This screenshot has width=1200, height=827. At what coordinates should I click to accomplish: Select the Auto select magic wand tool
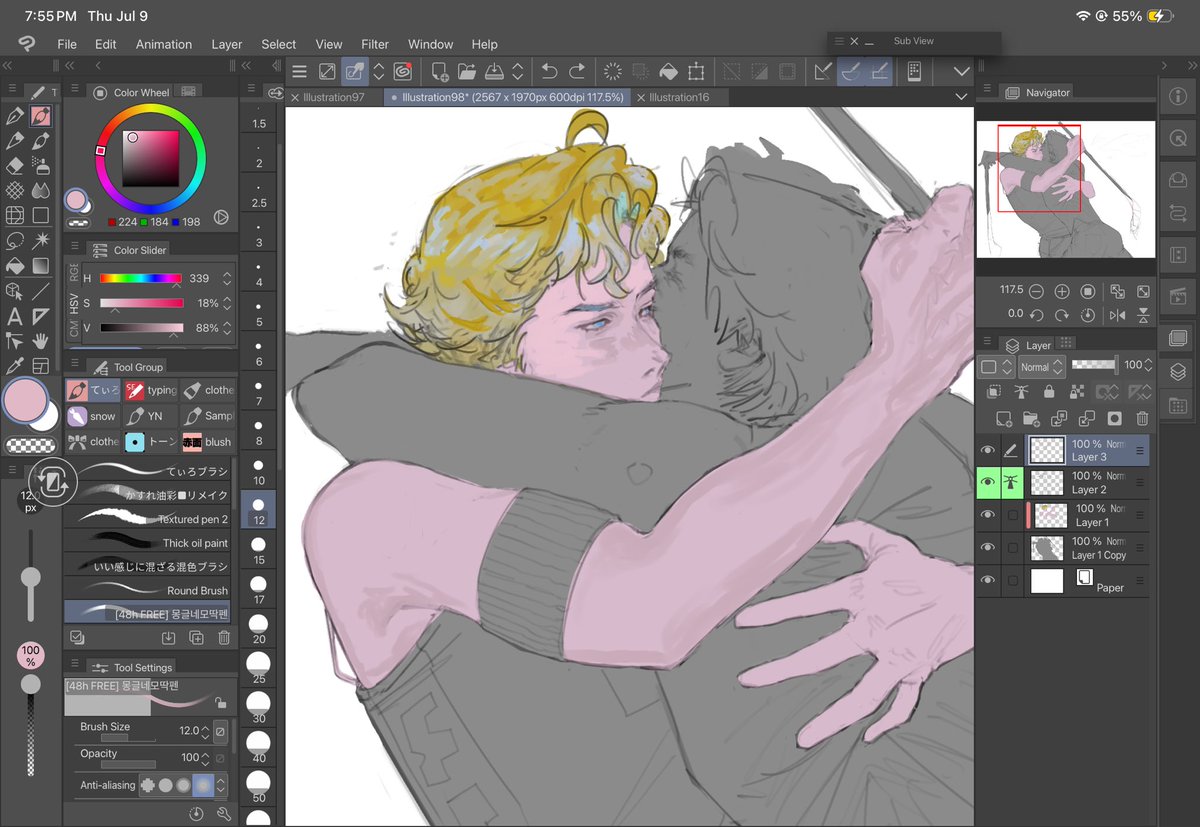pyautogui.click(x=41, y=241)
